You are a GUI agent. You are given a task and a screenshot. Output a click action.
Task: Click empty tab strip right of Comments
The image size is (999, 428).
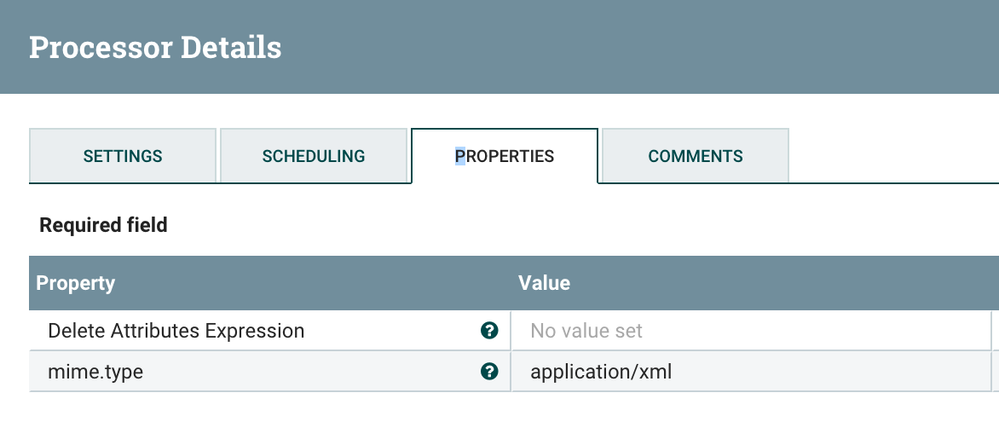pos(890,156)
